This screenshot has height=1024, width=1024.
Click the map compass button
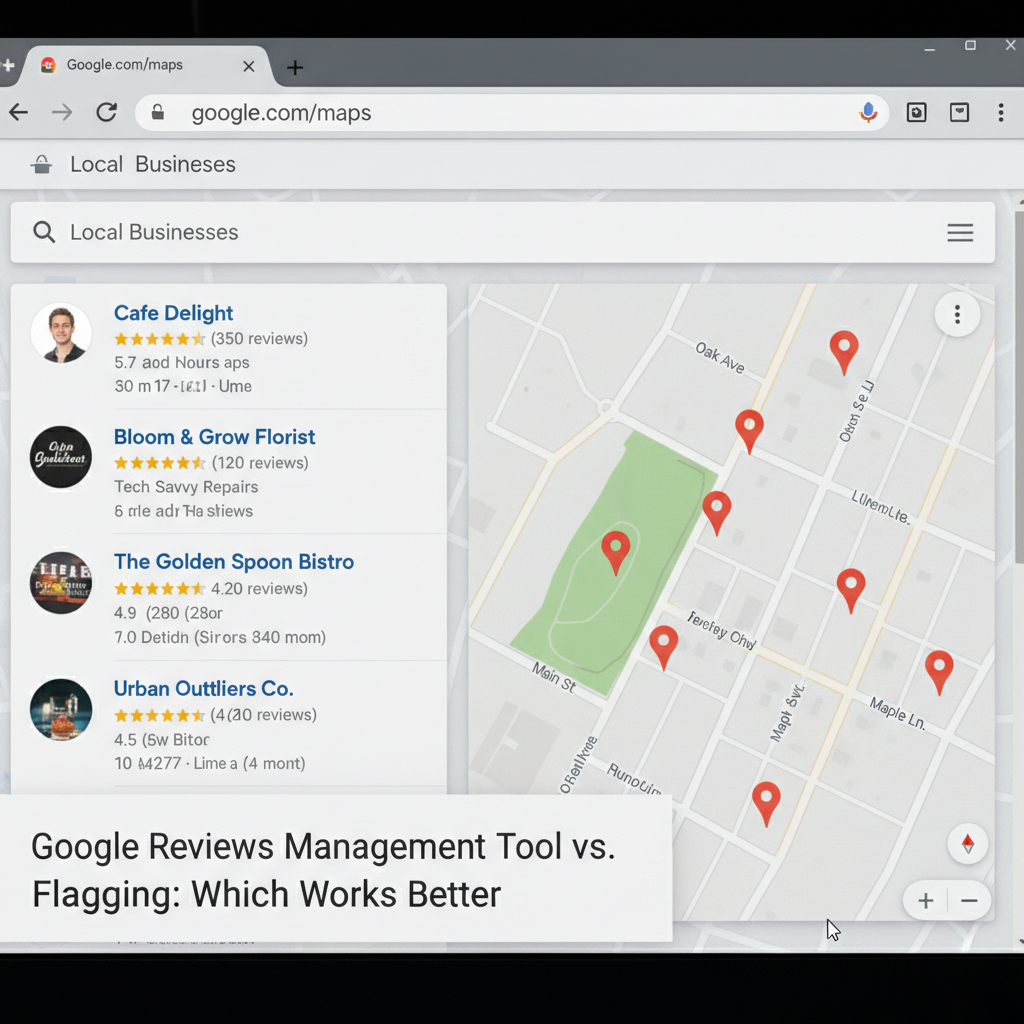click(x=968, y=844)
